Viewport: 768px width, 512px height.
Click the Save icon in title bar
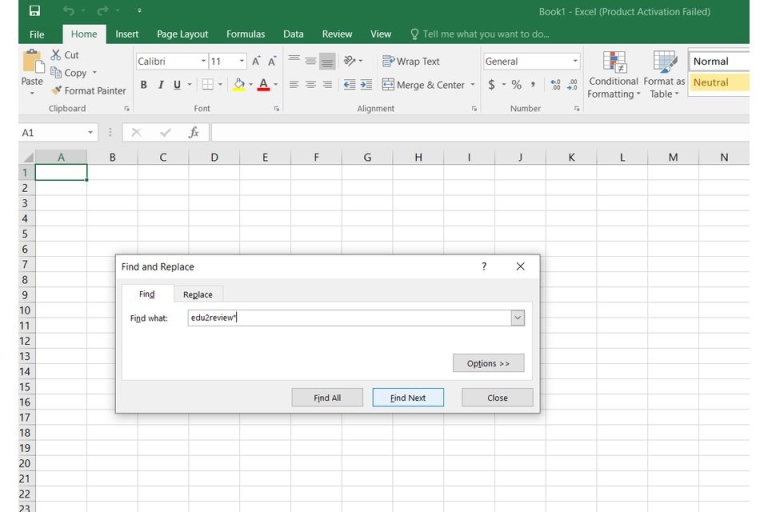(x=34, y=10)
